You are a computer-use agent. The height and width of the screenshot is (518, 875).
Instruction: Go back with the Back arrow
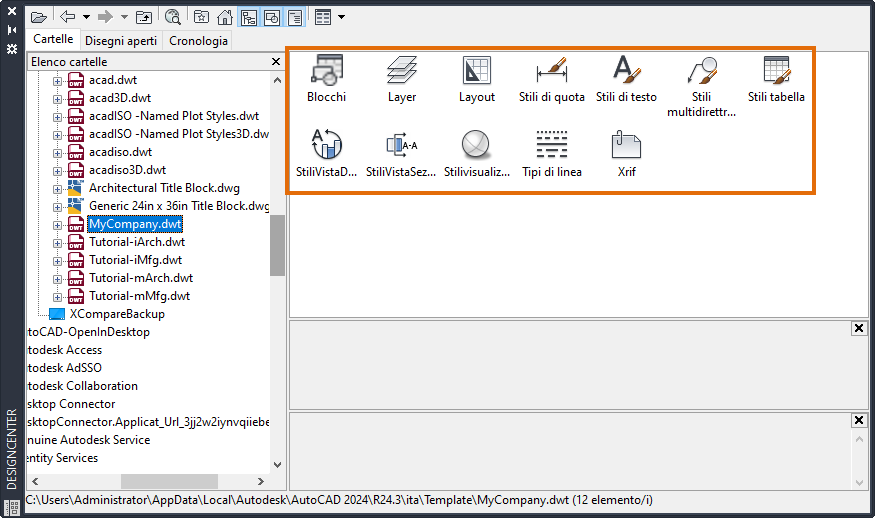68,17
